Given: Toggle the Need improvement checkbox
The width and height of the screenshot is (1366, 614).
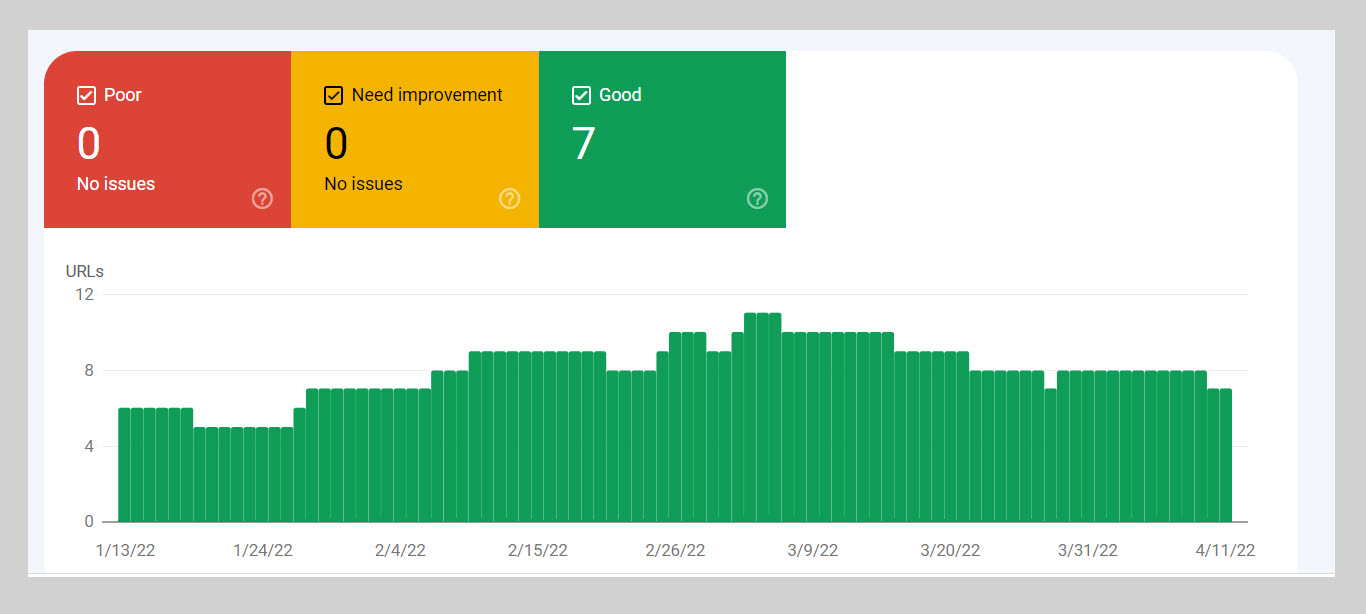Looking at the screenshot, I should [x=334, y=96].
